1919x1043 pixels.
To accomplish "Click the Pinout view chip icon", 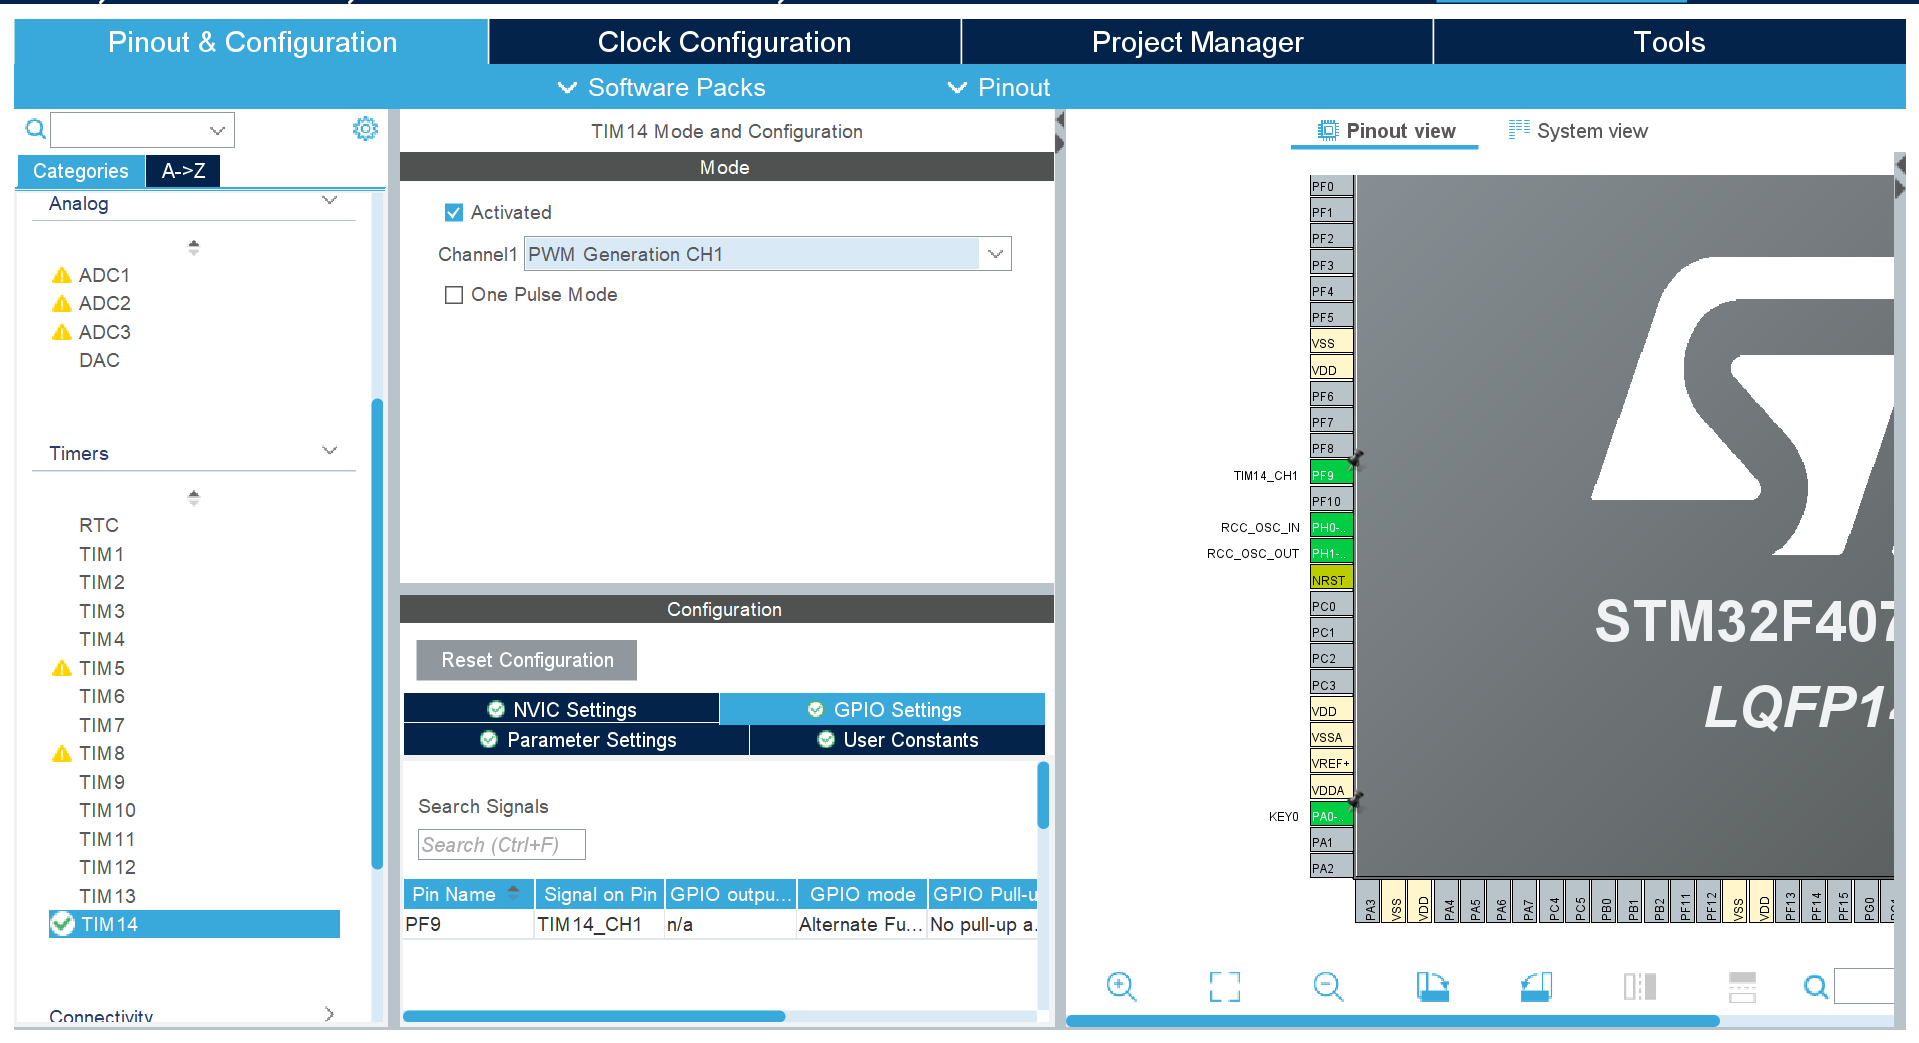I will point(1328,131).
